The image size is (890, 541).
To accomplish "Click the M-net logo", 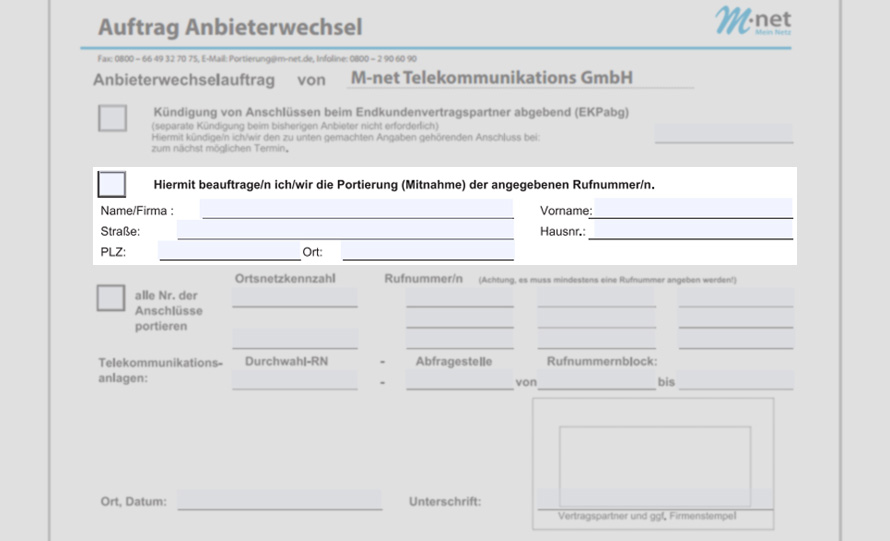I will [753, 22].
